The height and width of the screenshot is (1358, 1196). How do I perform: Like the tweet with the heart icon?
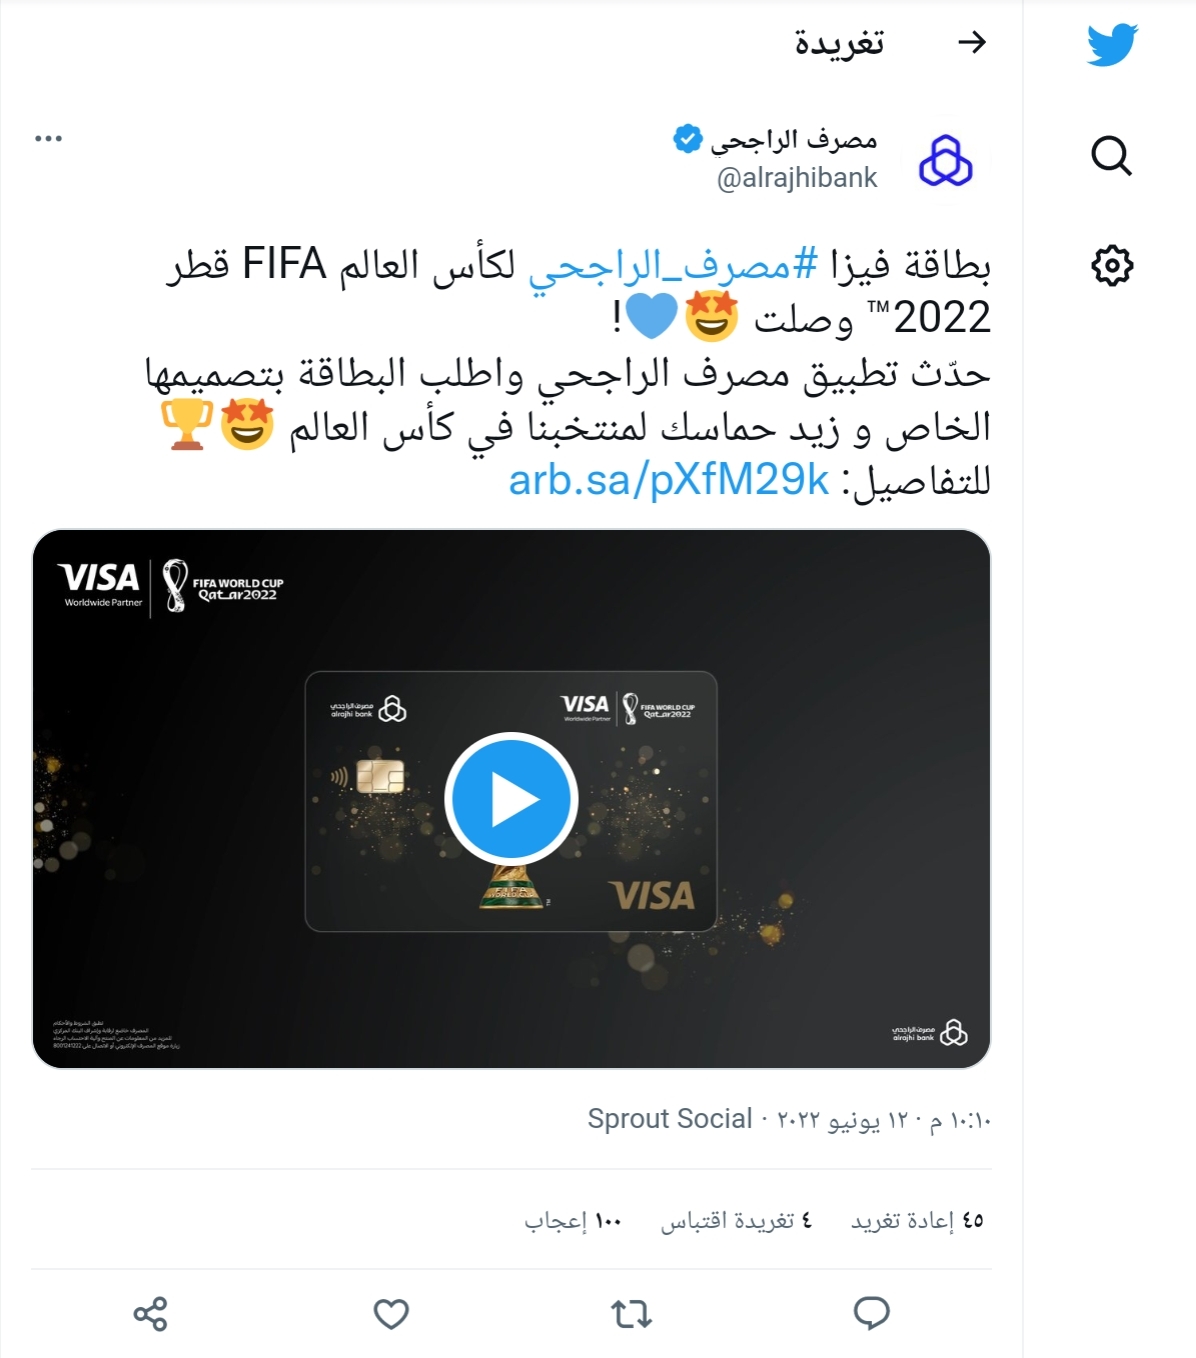pyautogui.click(x=391, y=1313)
